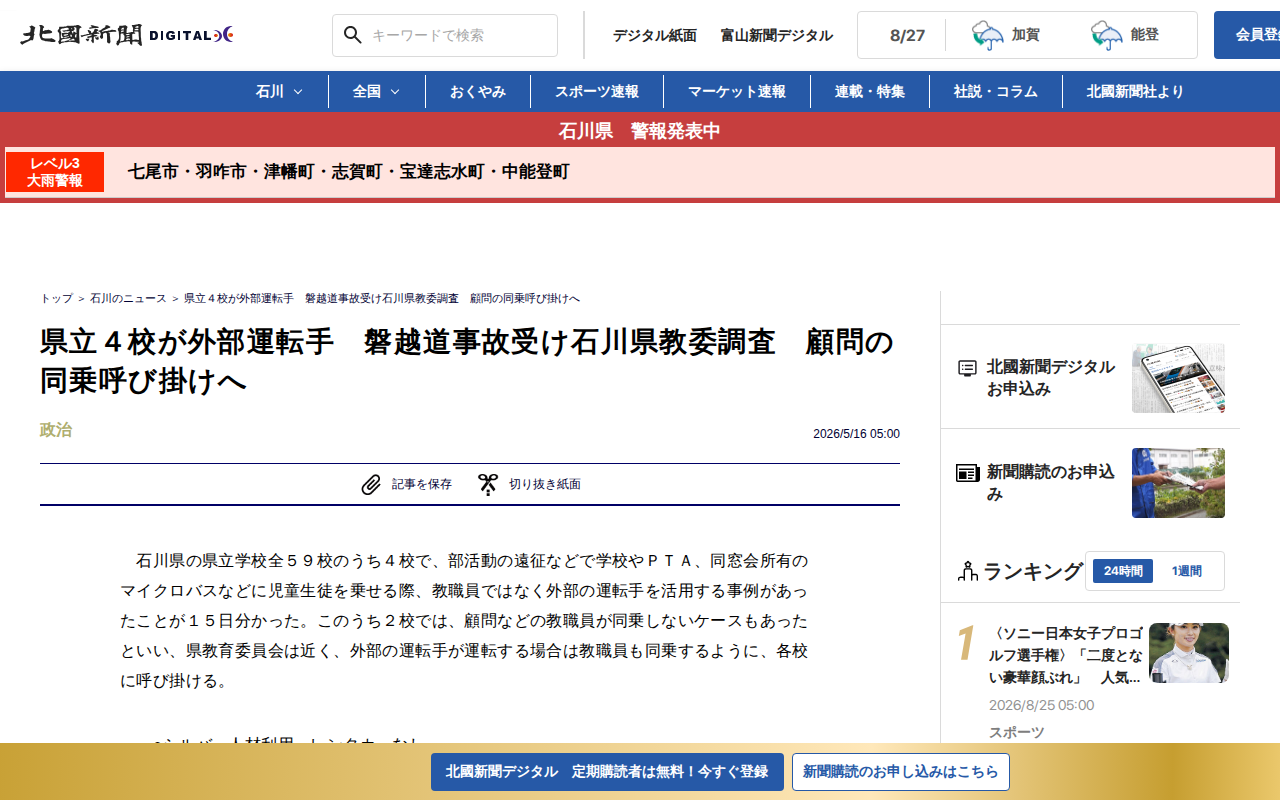Open the スポーツ速報 menu item
This screenshot has height=800, width=1280.
point(597,91)
